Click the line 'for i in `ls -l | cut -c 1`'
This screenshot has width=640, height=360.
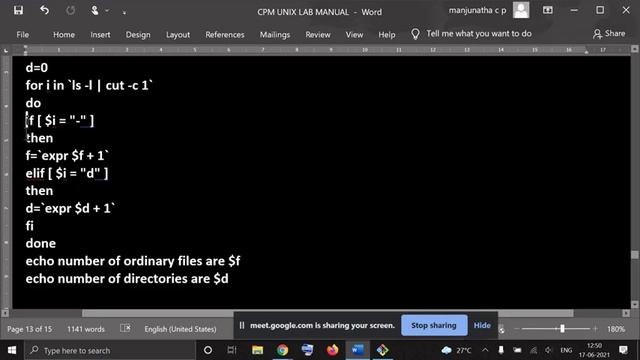[89, 85]
